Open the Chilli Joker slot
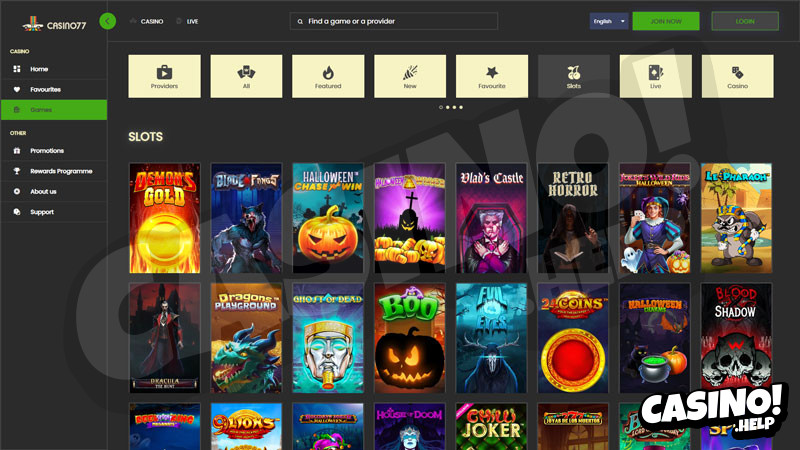 coord(491,427)
